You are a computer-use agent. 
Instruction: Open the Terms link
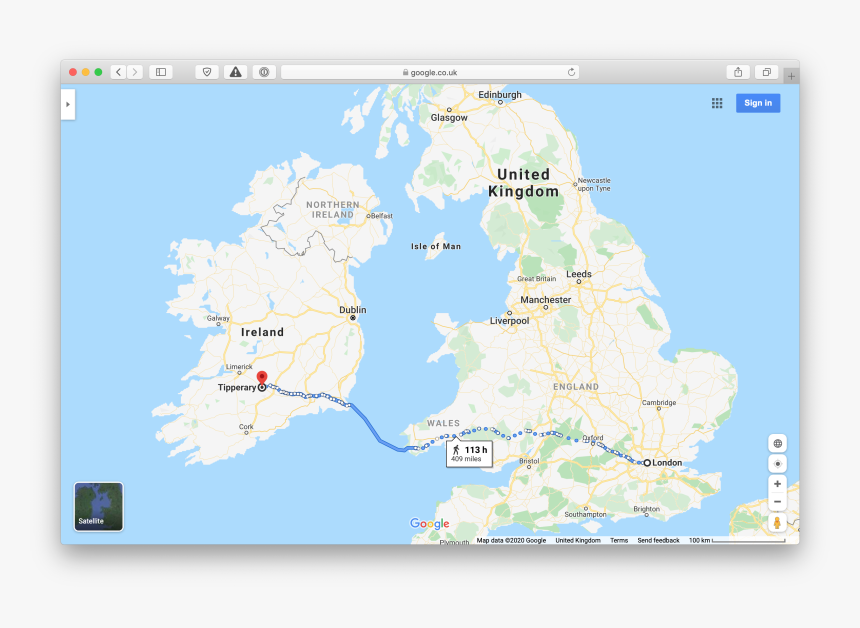pos(619,540)
